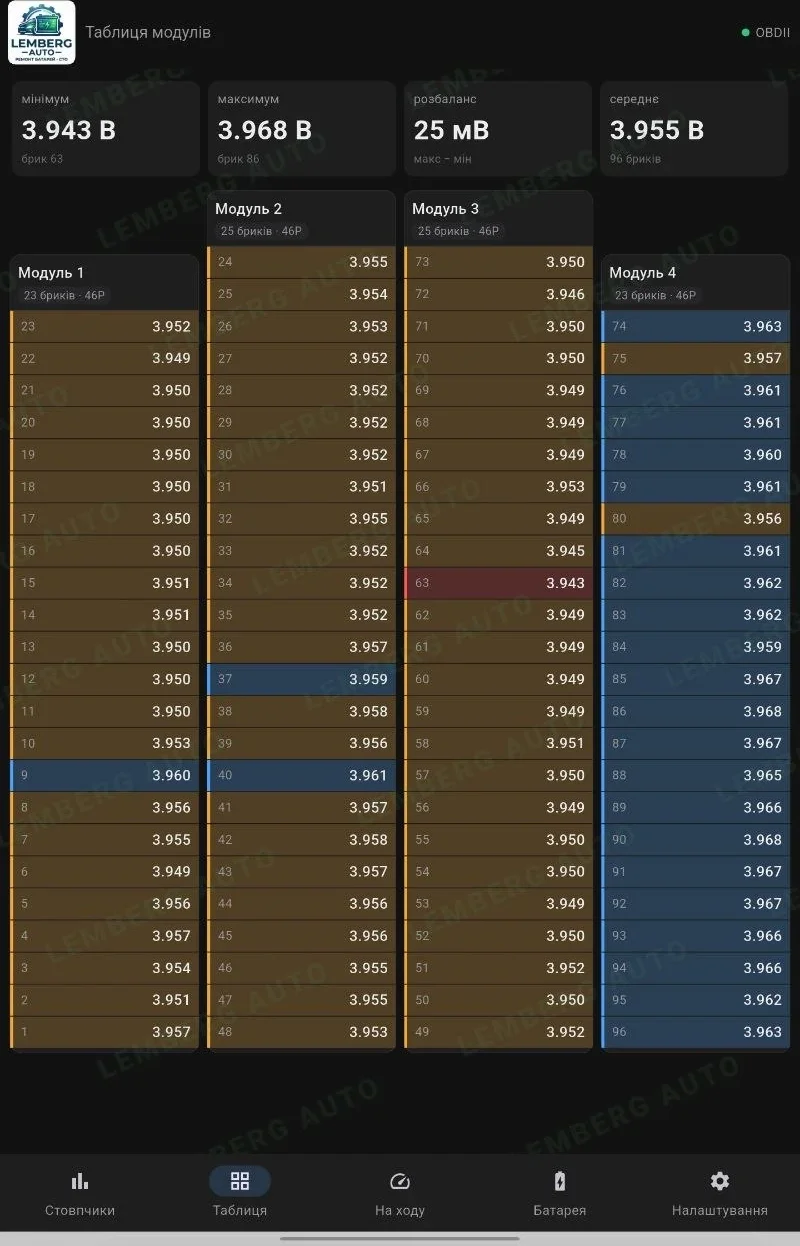Select the мінімум 3.943 В card
This screenshot has height=1246, width=800.
click(x=105, y=129)
